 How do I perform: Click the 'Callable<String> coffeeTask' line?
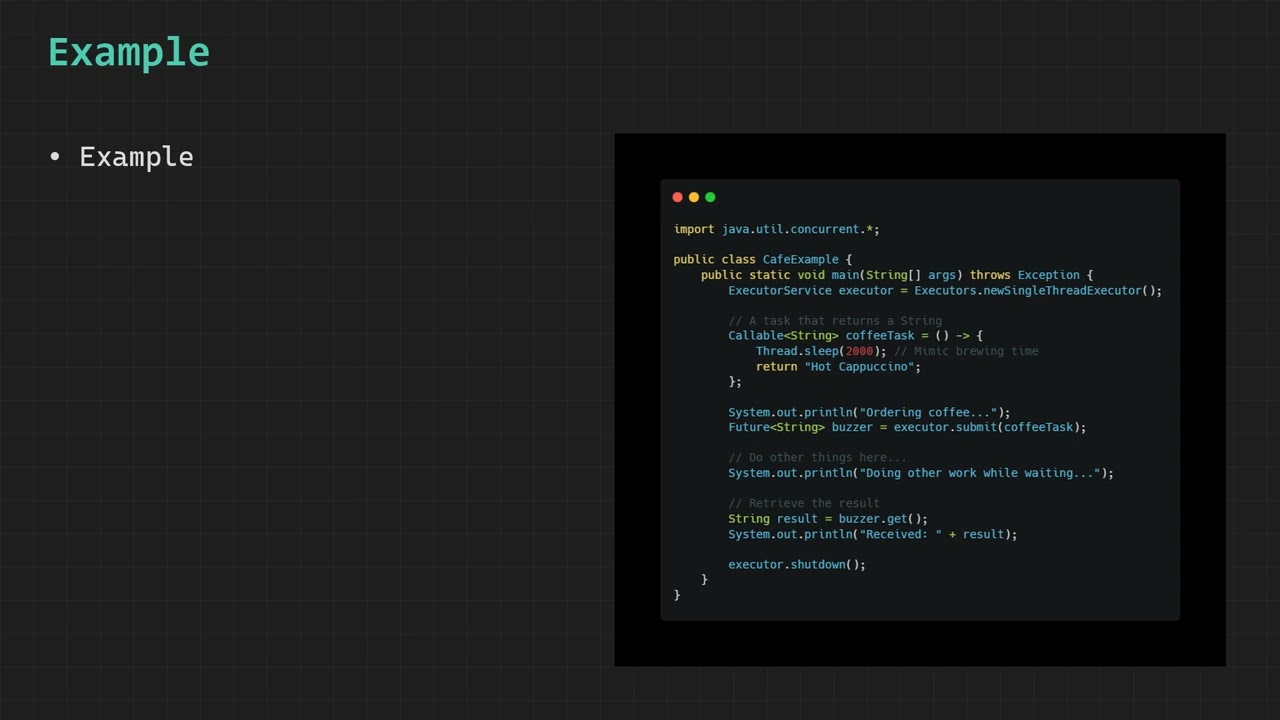855,336
